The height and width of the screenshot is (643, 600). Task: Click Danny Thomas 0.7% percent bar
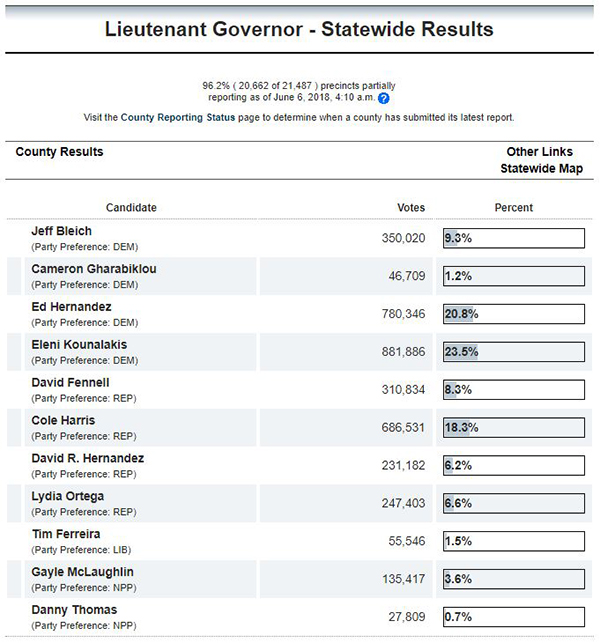pyautogui.click(x=514, y=617)
